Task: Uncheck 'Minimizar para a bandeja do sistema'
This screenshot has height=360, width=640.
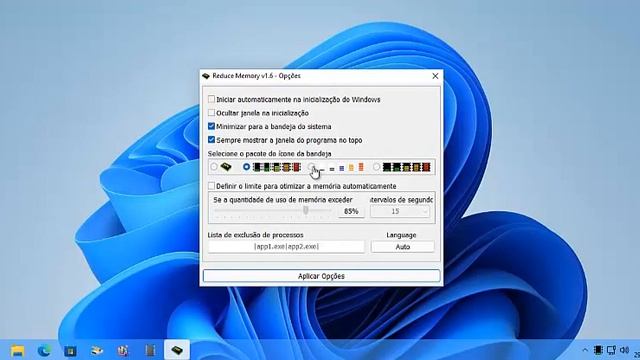Action: [x=211, y=126]
